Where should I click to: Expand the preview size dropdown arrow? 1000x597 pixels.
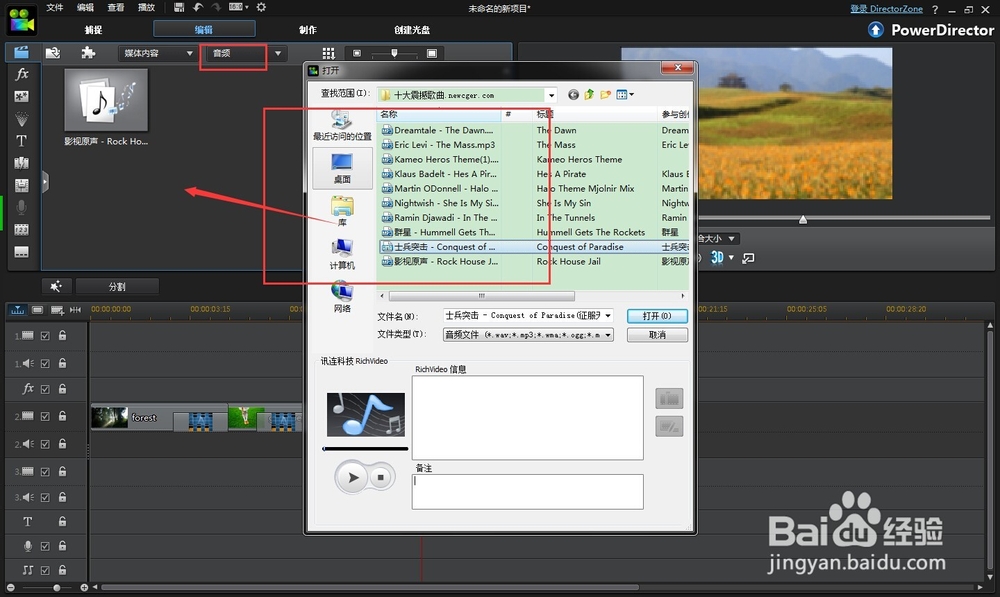pos(732,239)
